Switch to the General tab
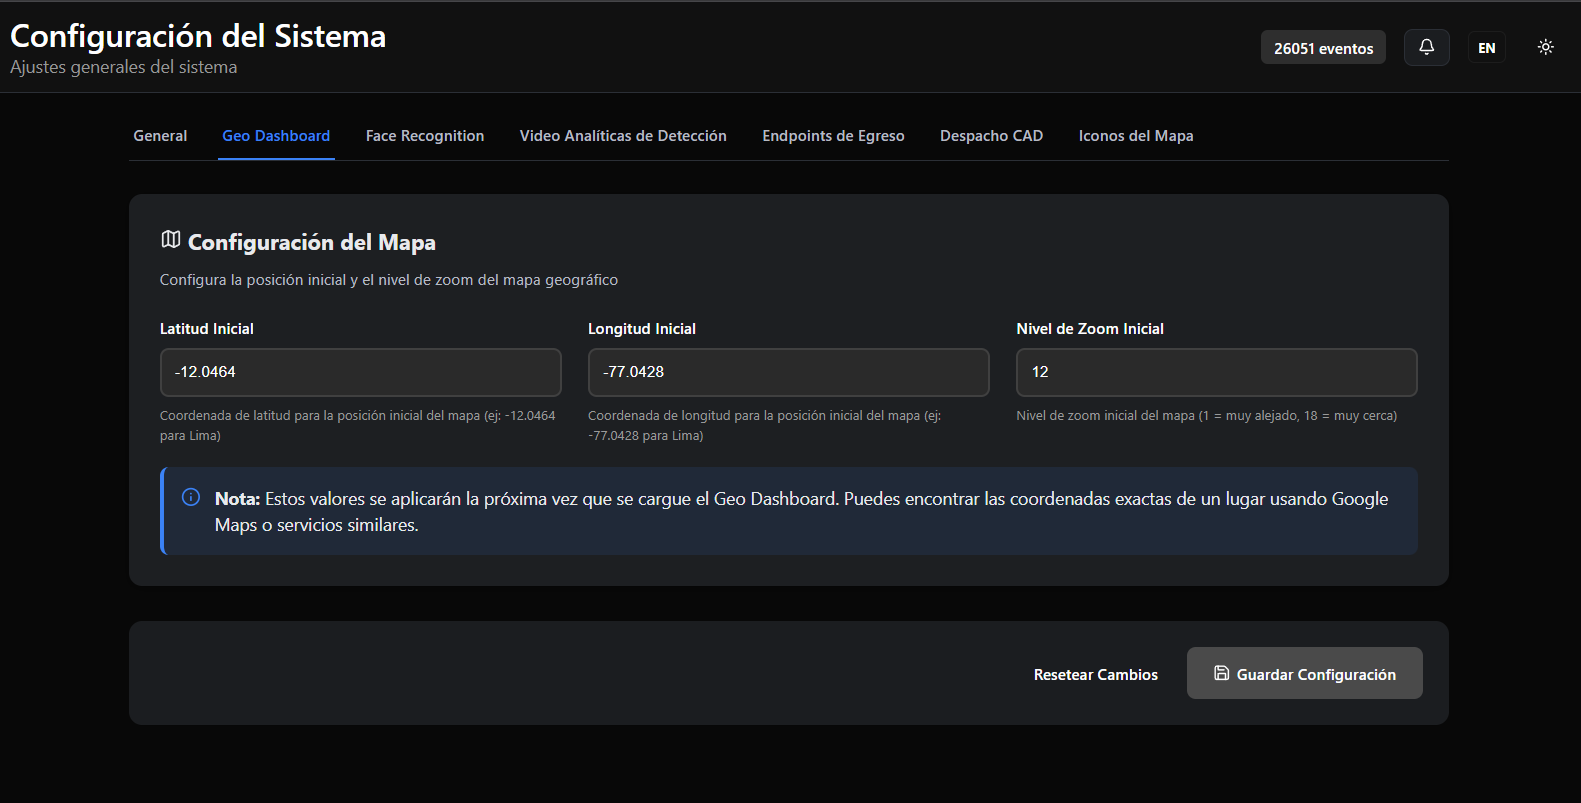 pos(160,136)
